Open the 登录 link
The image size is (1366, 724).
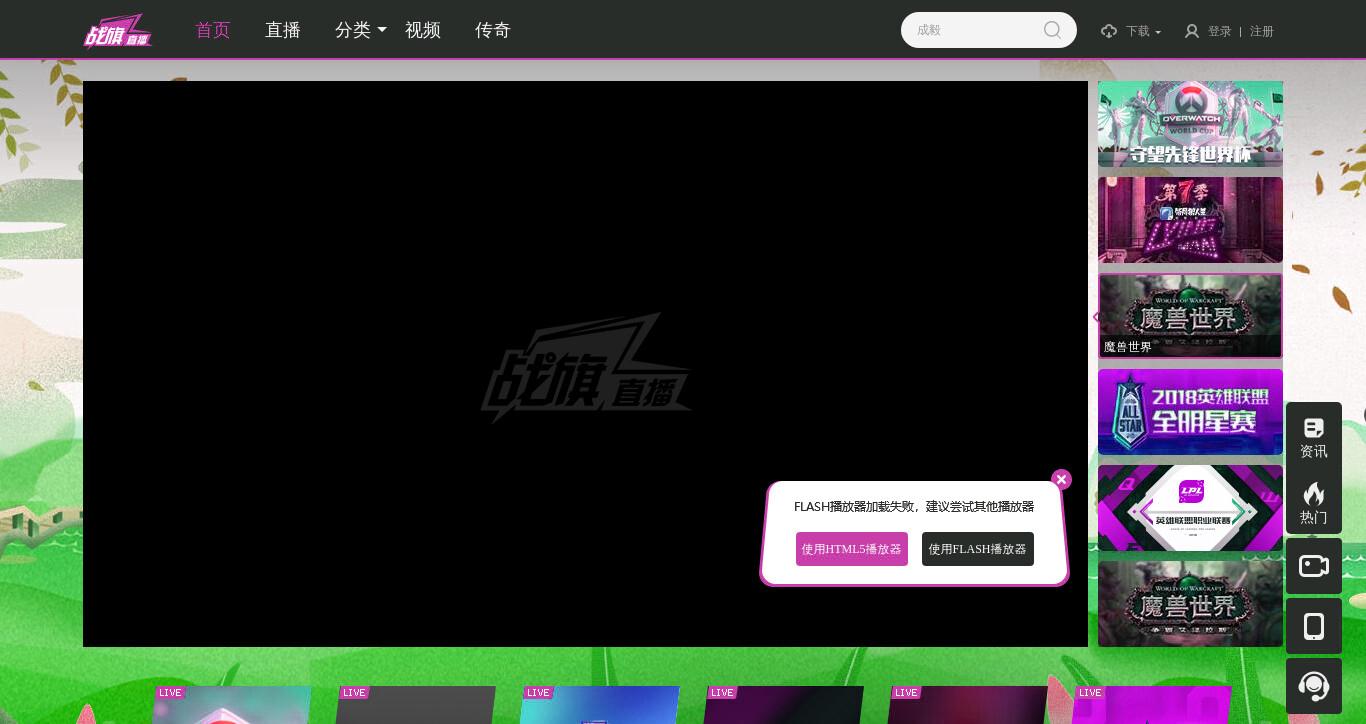pyautogui.click(x=1220, y=31)
